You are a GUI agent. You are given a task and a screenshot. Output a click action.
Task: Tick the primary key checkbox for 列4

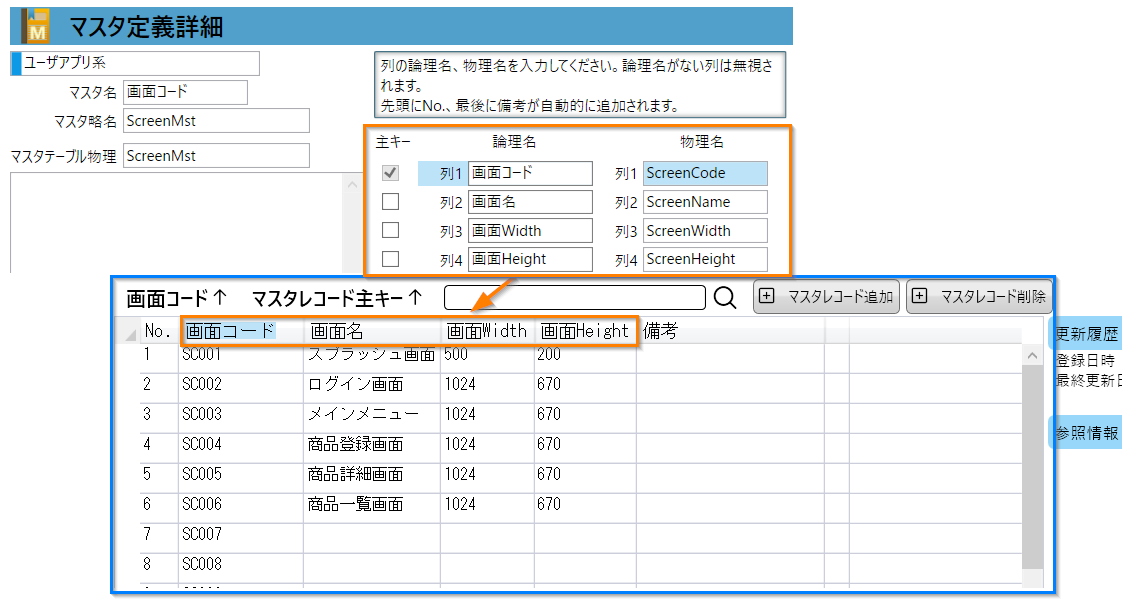[x=390, y=259]
